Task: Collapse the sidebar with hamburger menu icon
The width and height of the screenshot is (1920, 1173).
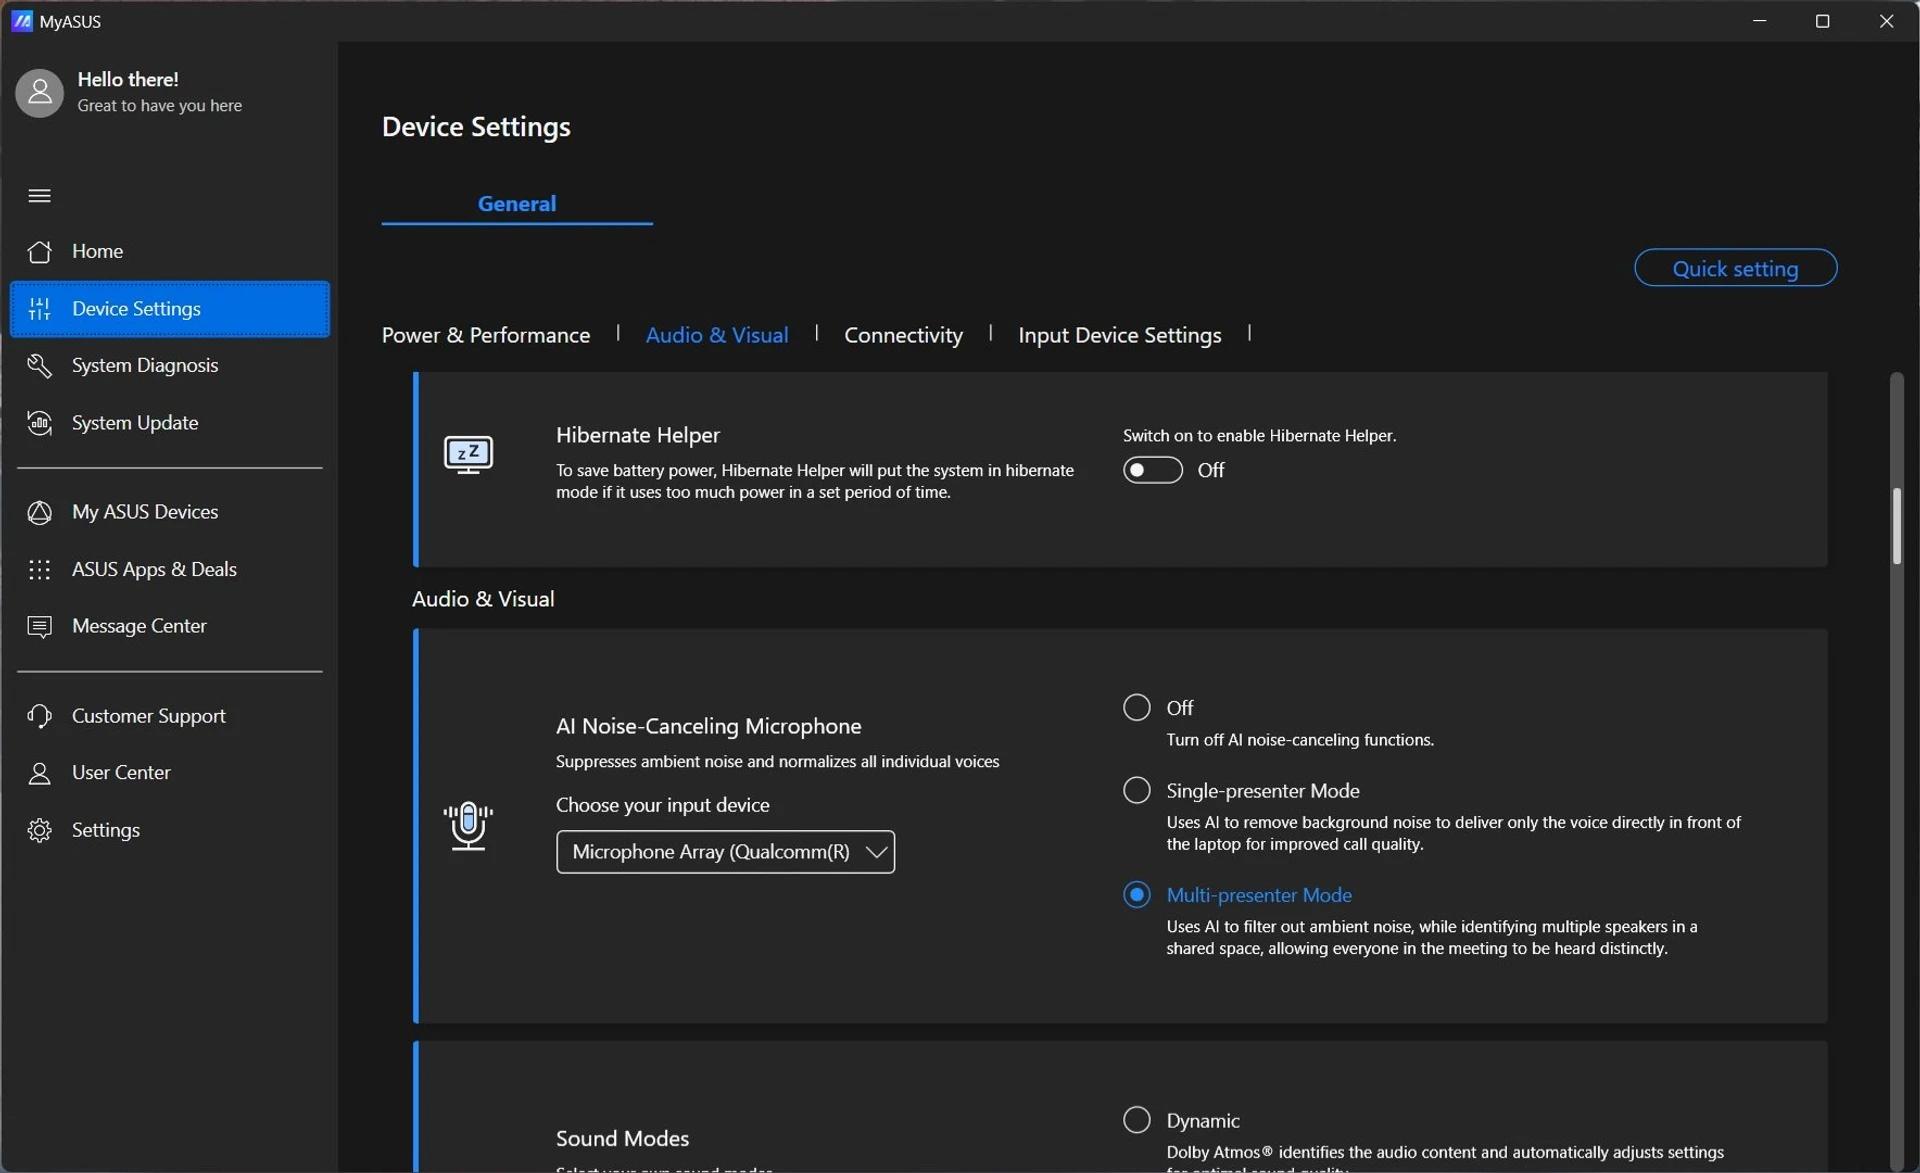Action: pos(39,195)
